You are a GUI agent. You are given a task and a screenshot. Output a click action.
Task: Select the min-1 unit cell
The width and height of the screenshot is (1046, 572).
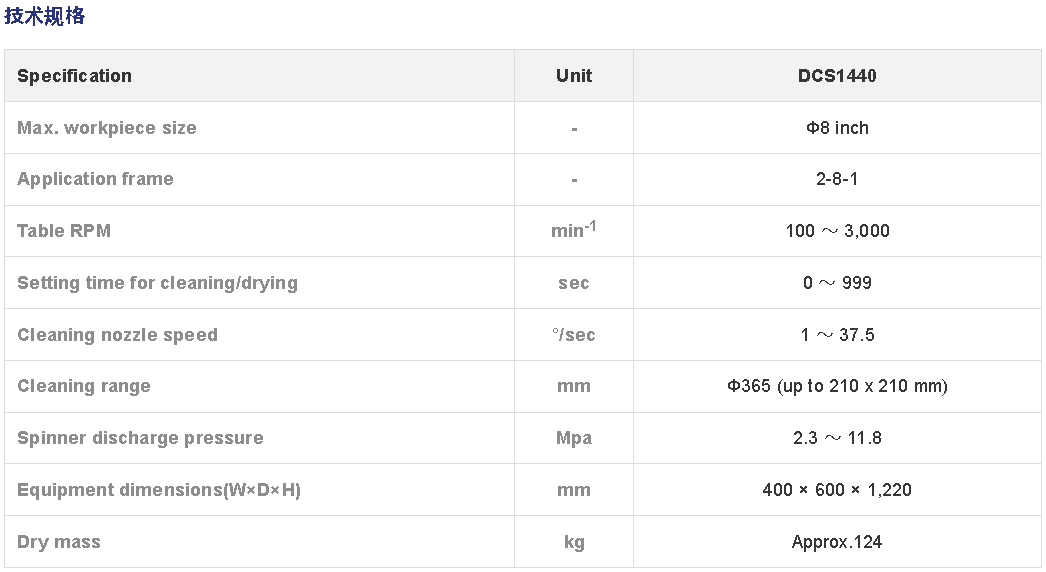point(574,230)
